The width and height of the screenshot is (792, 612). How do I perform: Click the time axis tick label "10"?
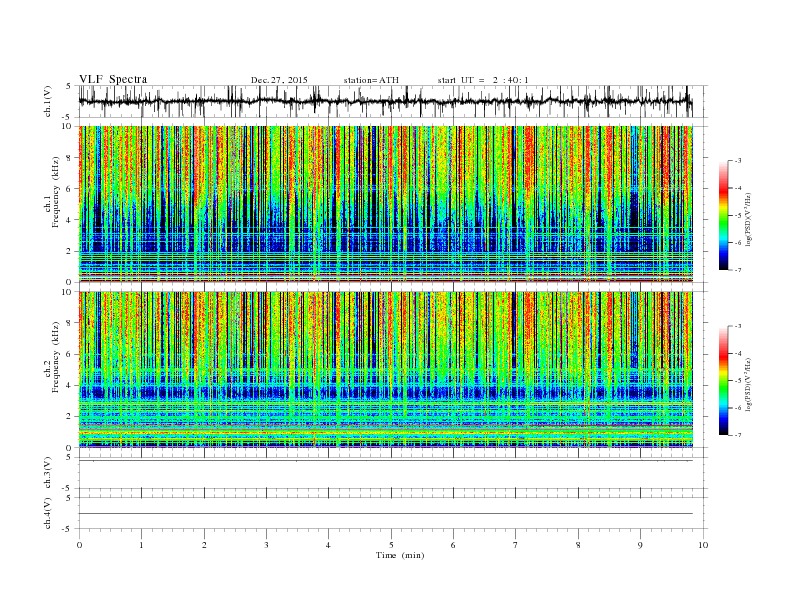click(x=703, y=545)
